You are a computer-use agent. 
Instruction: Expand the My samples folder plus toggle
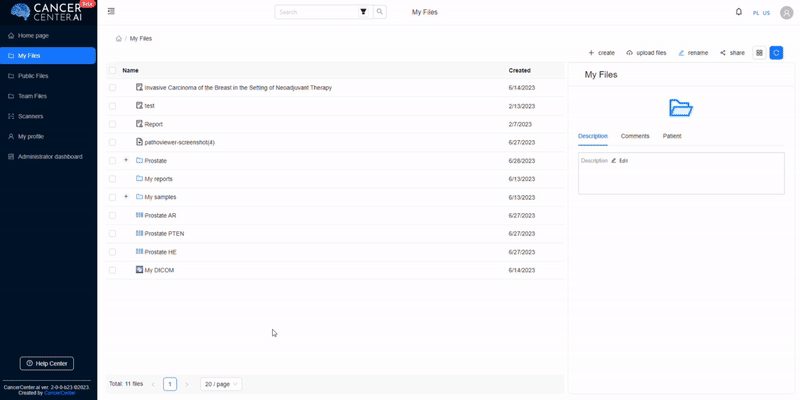pyautogui.click(x=126, y=196)
